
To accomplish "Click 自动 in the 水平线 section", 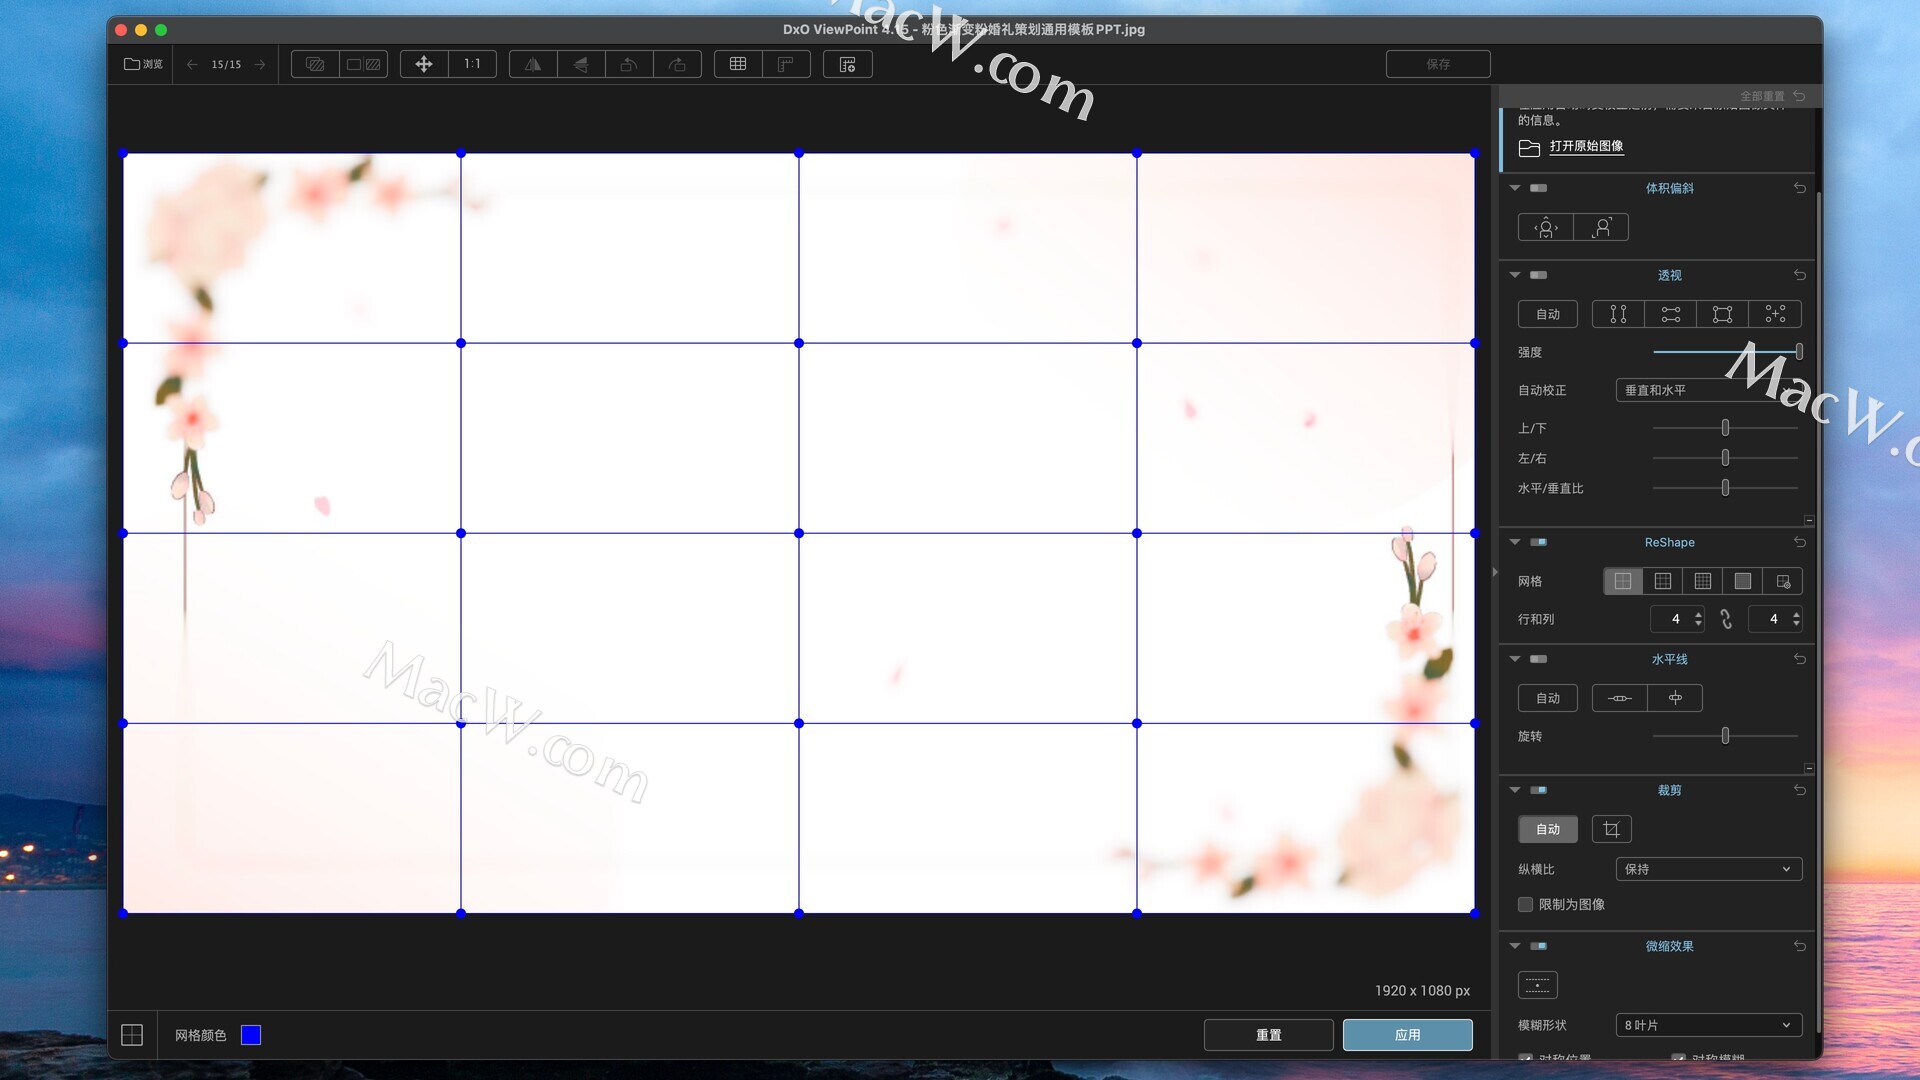I will coord(1548,698).
